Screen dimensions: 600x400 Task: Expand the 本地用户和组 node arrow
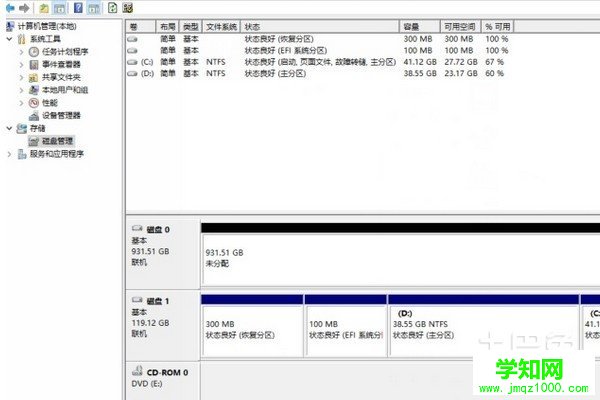(21, 90)
